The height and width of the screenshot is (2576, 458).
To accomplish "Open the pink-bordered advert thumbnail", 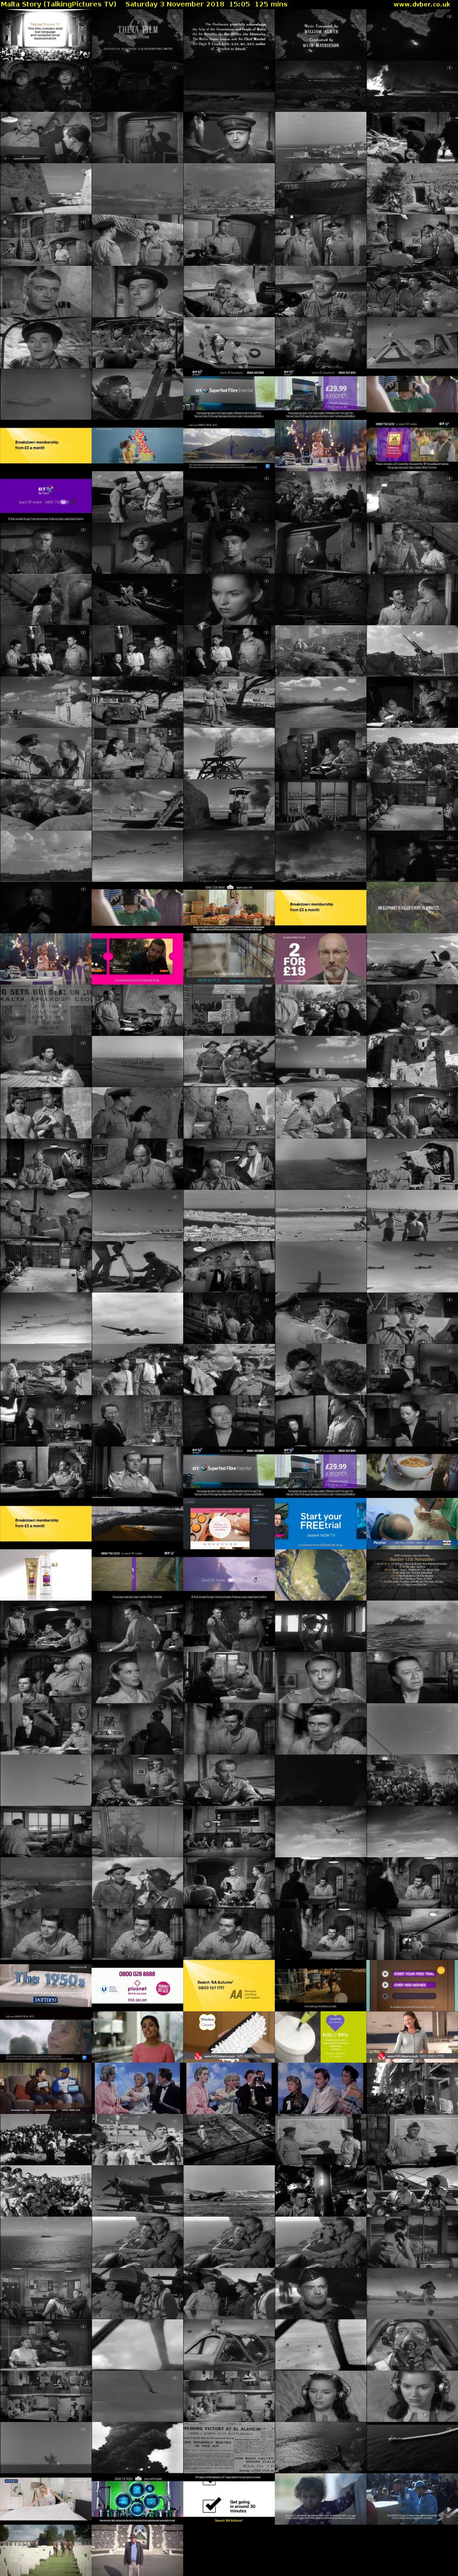I will (137, 959).
